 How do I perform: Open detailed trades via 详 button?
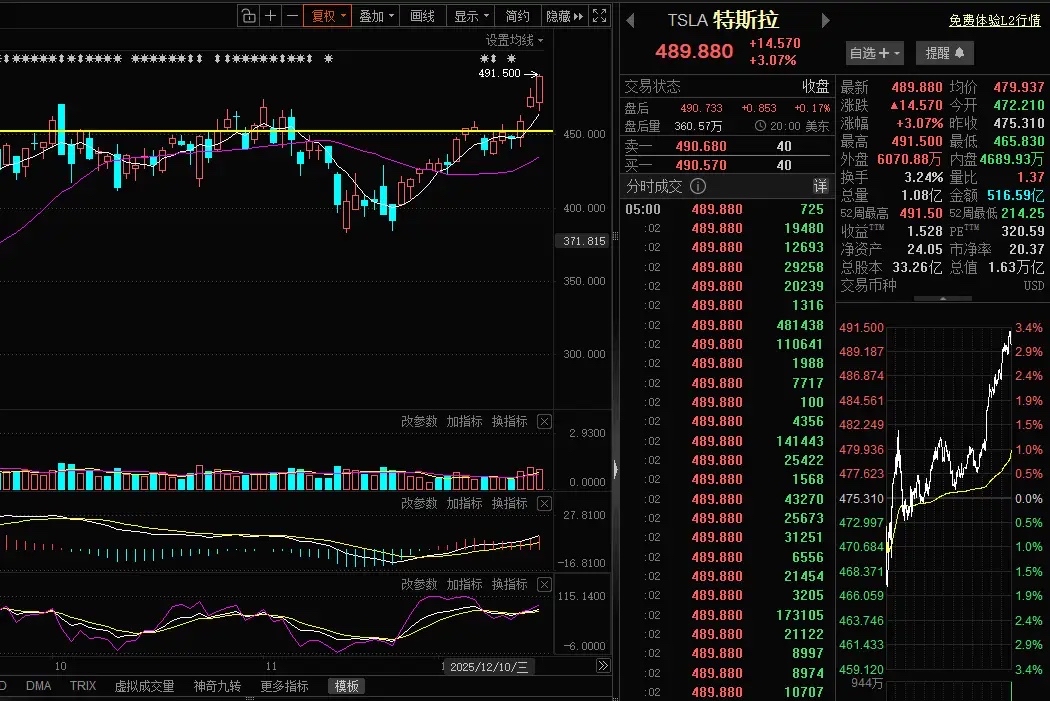pos(820,186)
